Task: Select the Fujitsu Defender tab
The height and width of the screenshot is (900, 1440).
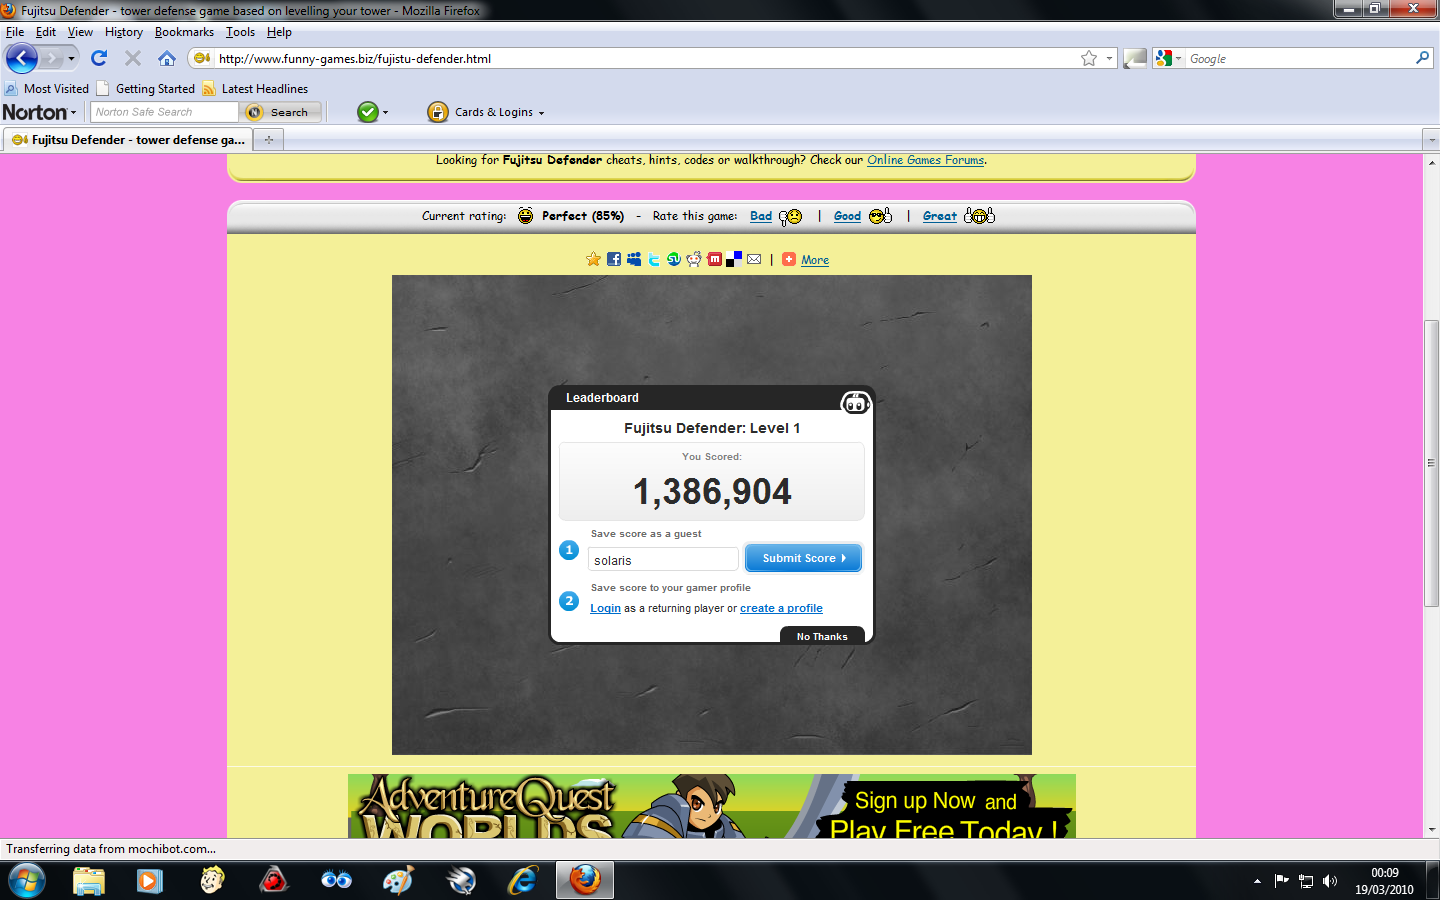Action: 127,140
